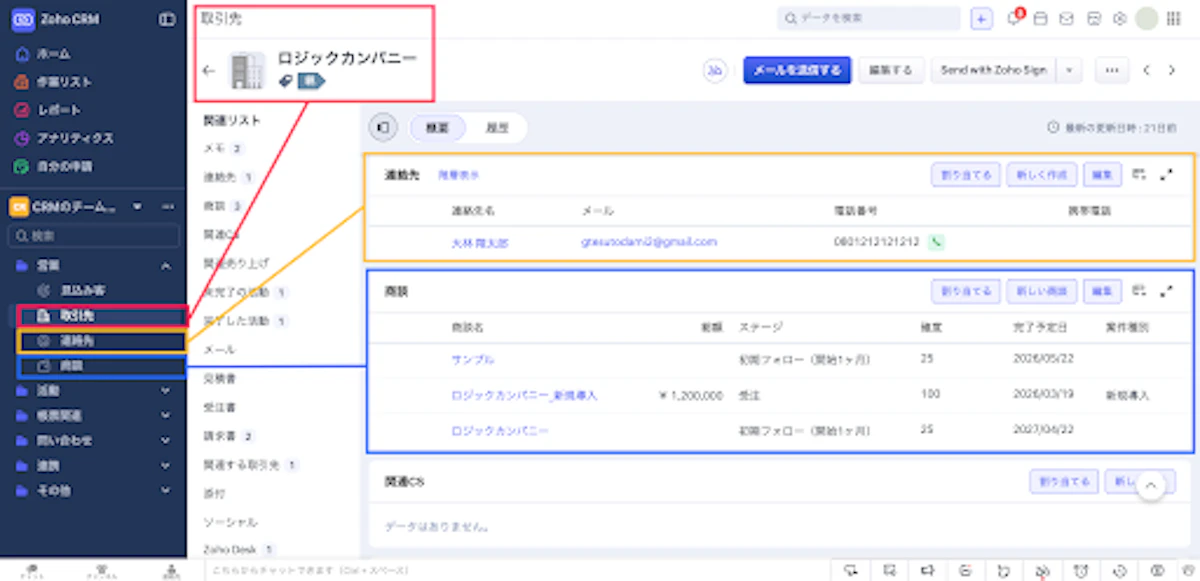The height and width of the screenshot is (581, 1200).
Task: Open notifications with red badge
Action: 1015,18
